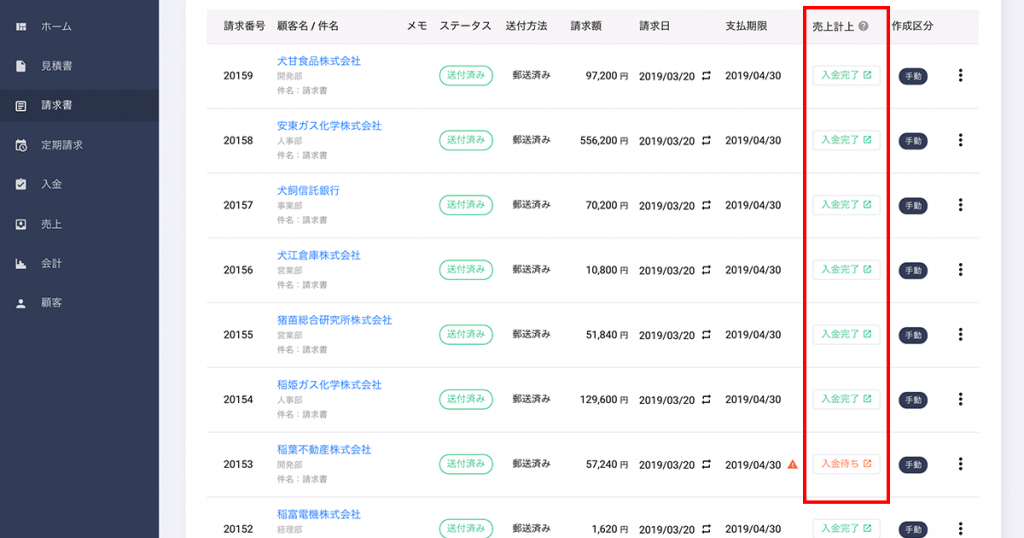This screenshot has width=1024, height=538.
Task: Click 送付済み status badge for invoice 20154
Action: click(x=466, y=398)
